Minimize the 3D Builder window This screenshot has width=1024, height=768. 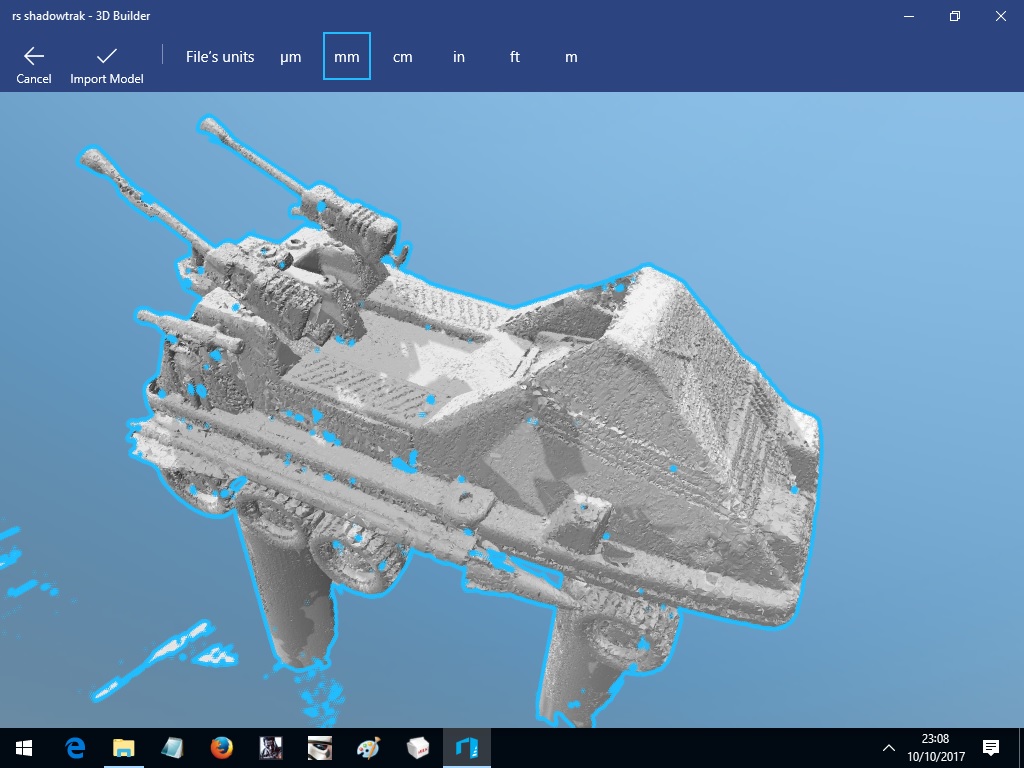coord(909,16)
